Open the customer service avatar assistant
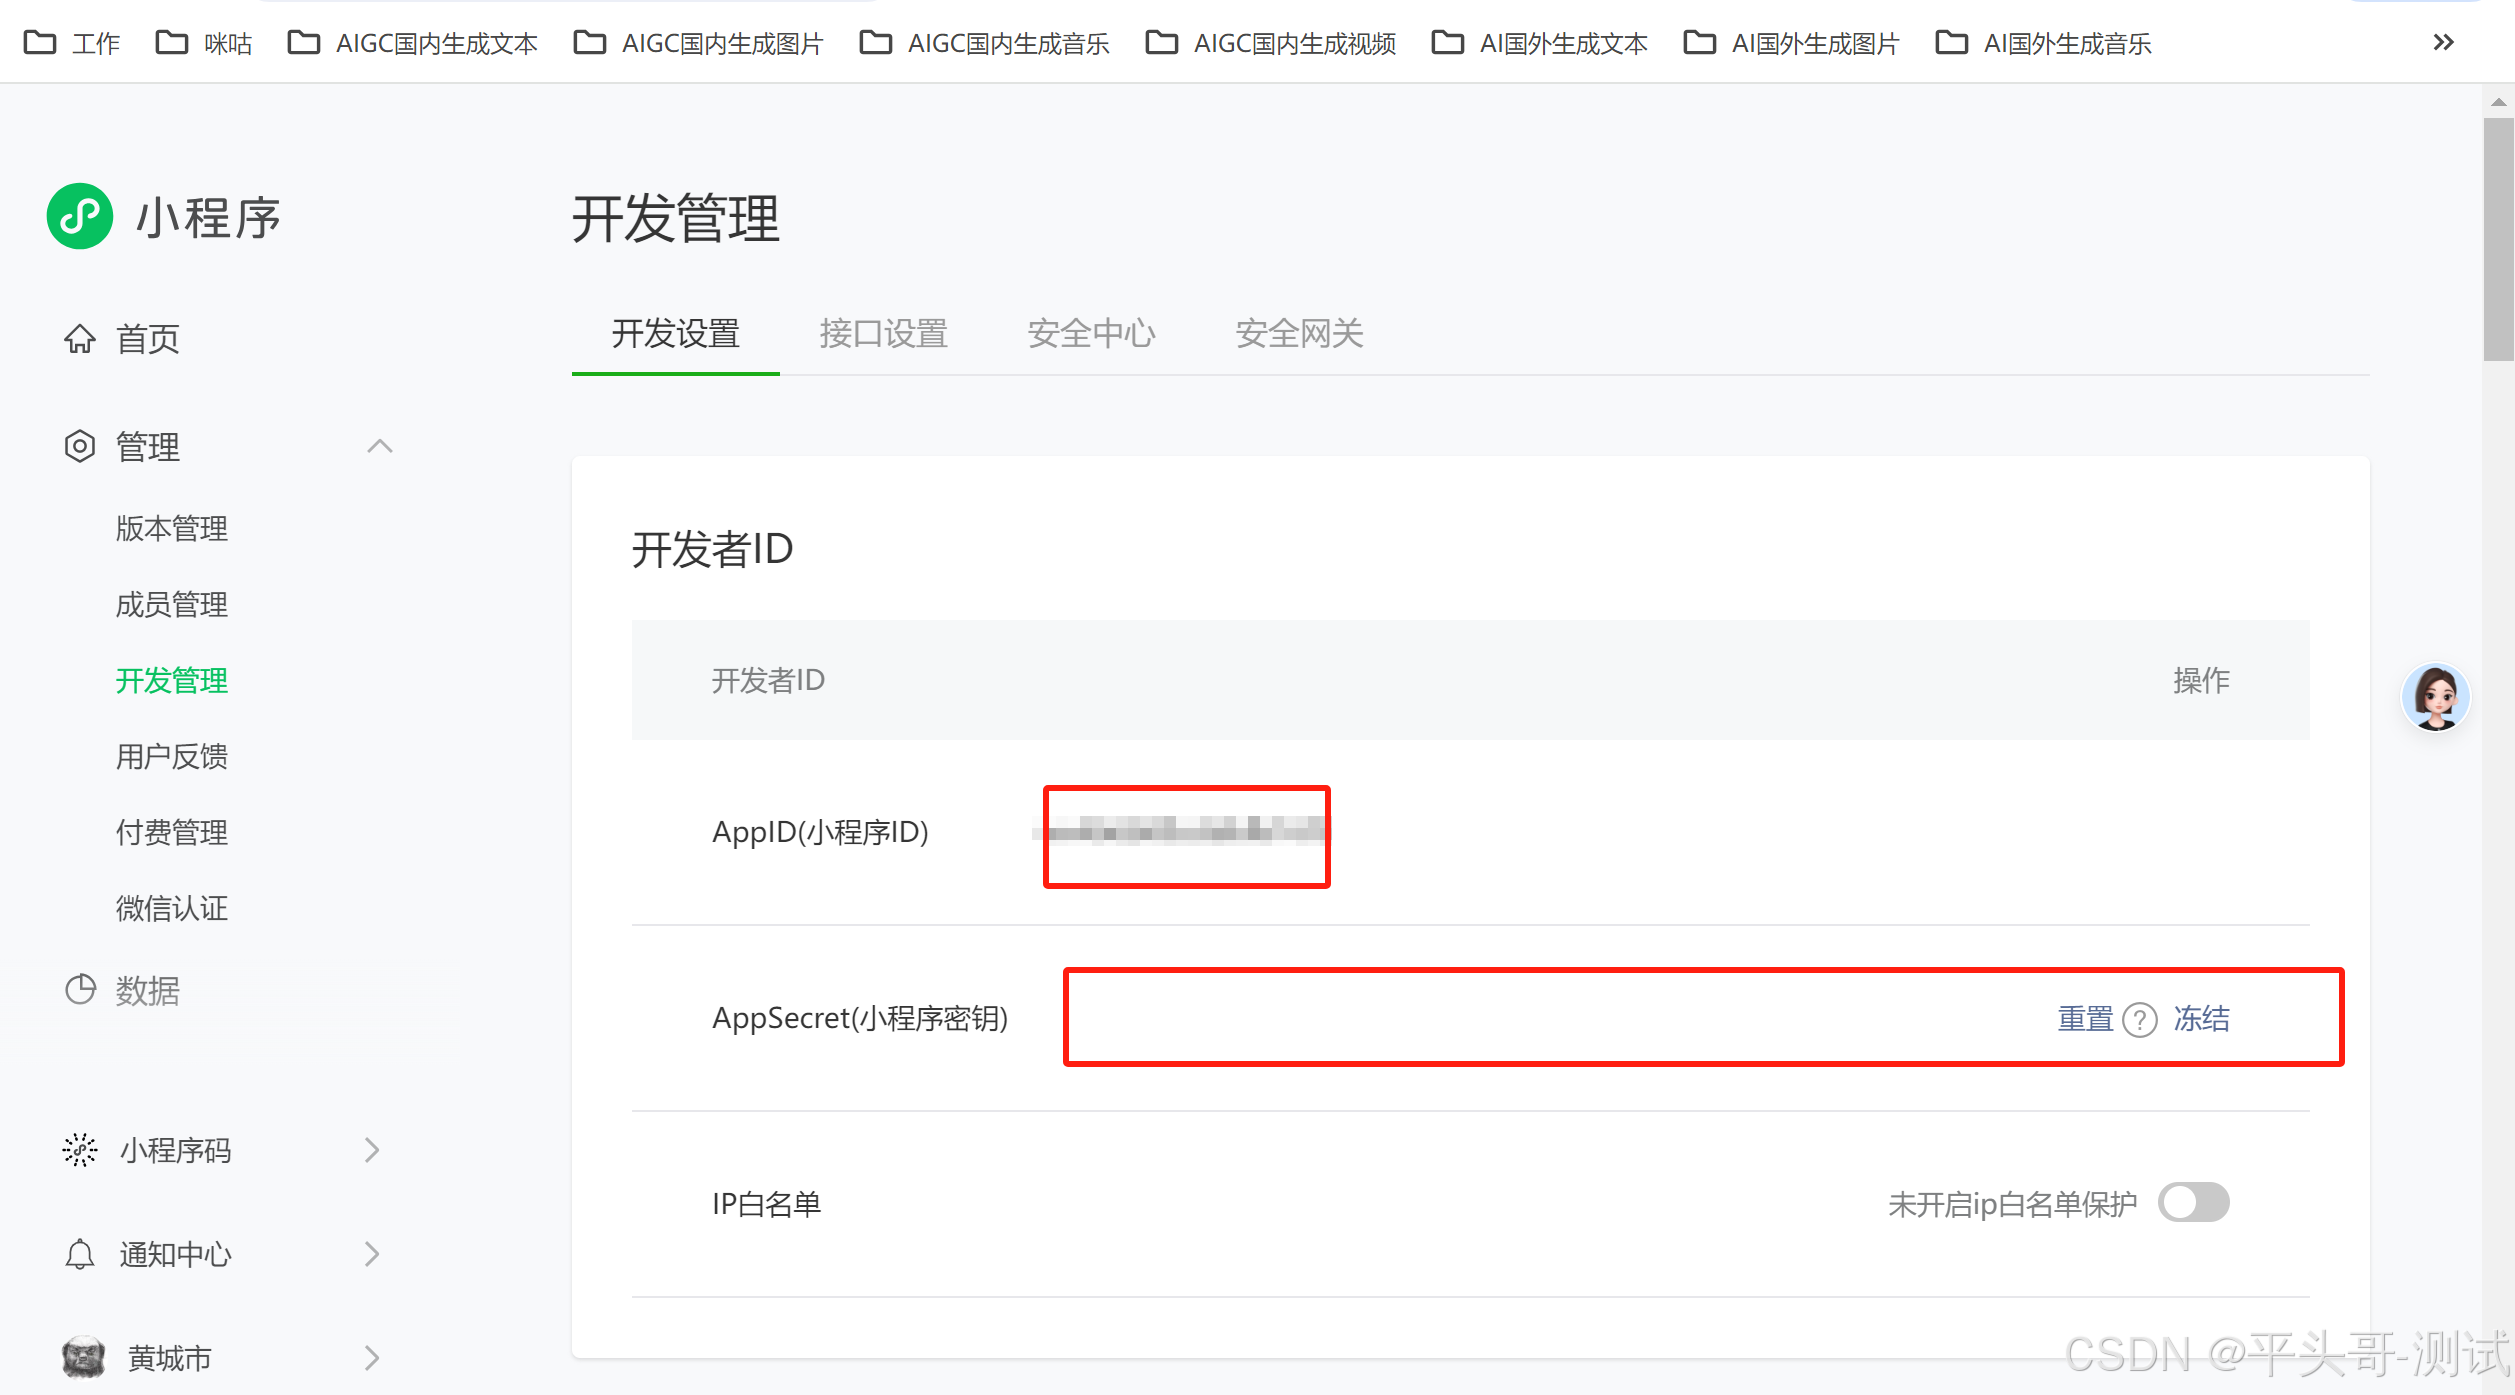This screenshot has height=1395, width=2515. click(x=2435, y=697)
